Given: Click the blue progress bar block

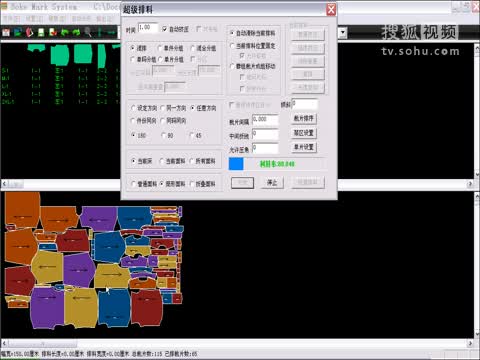Looking at the screenshot, I should click(236, 164).
